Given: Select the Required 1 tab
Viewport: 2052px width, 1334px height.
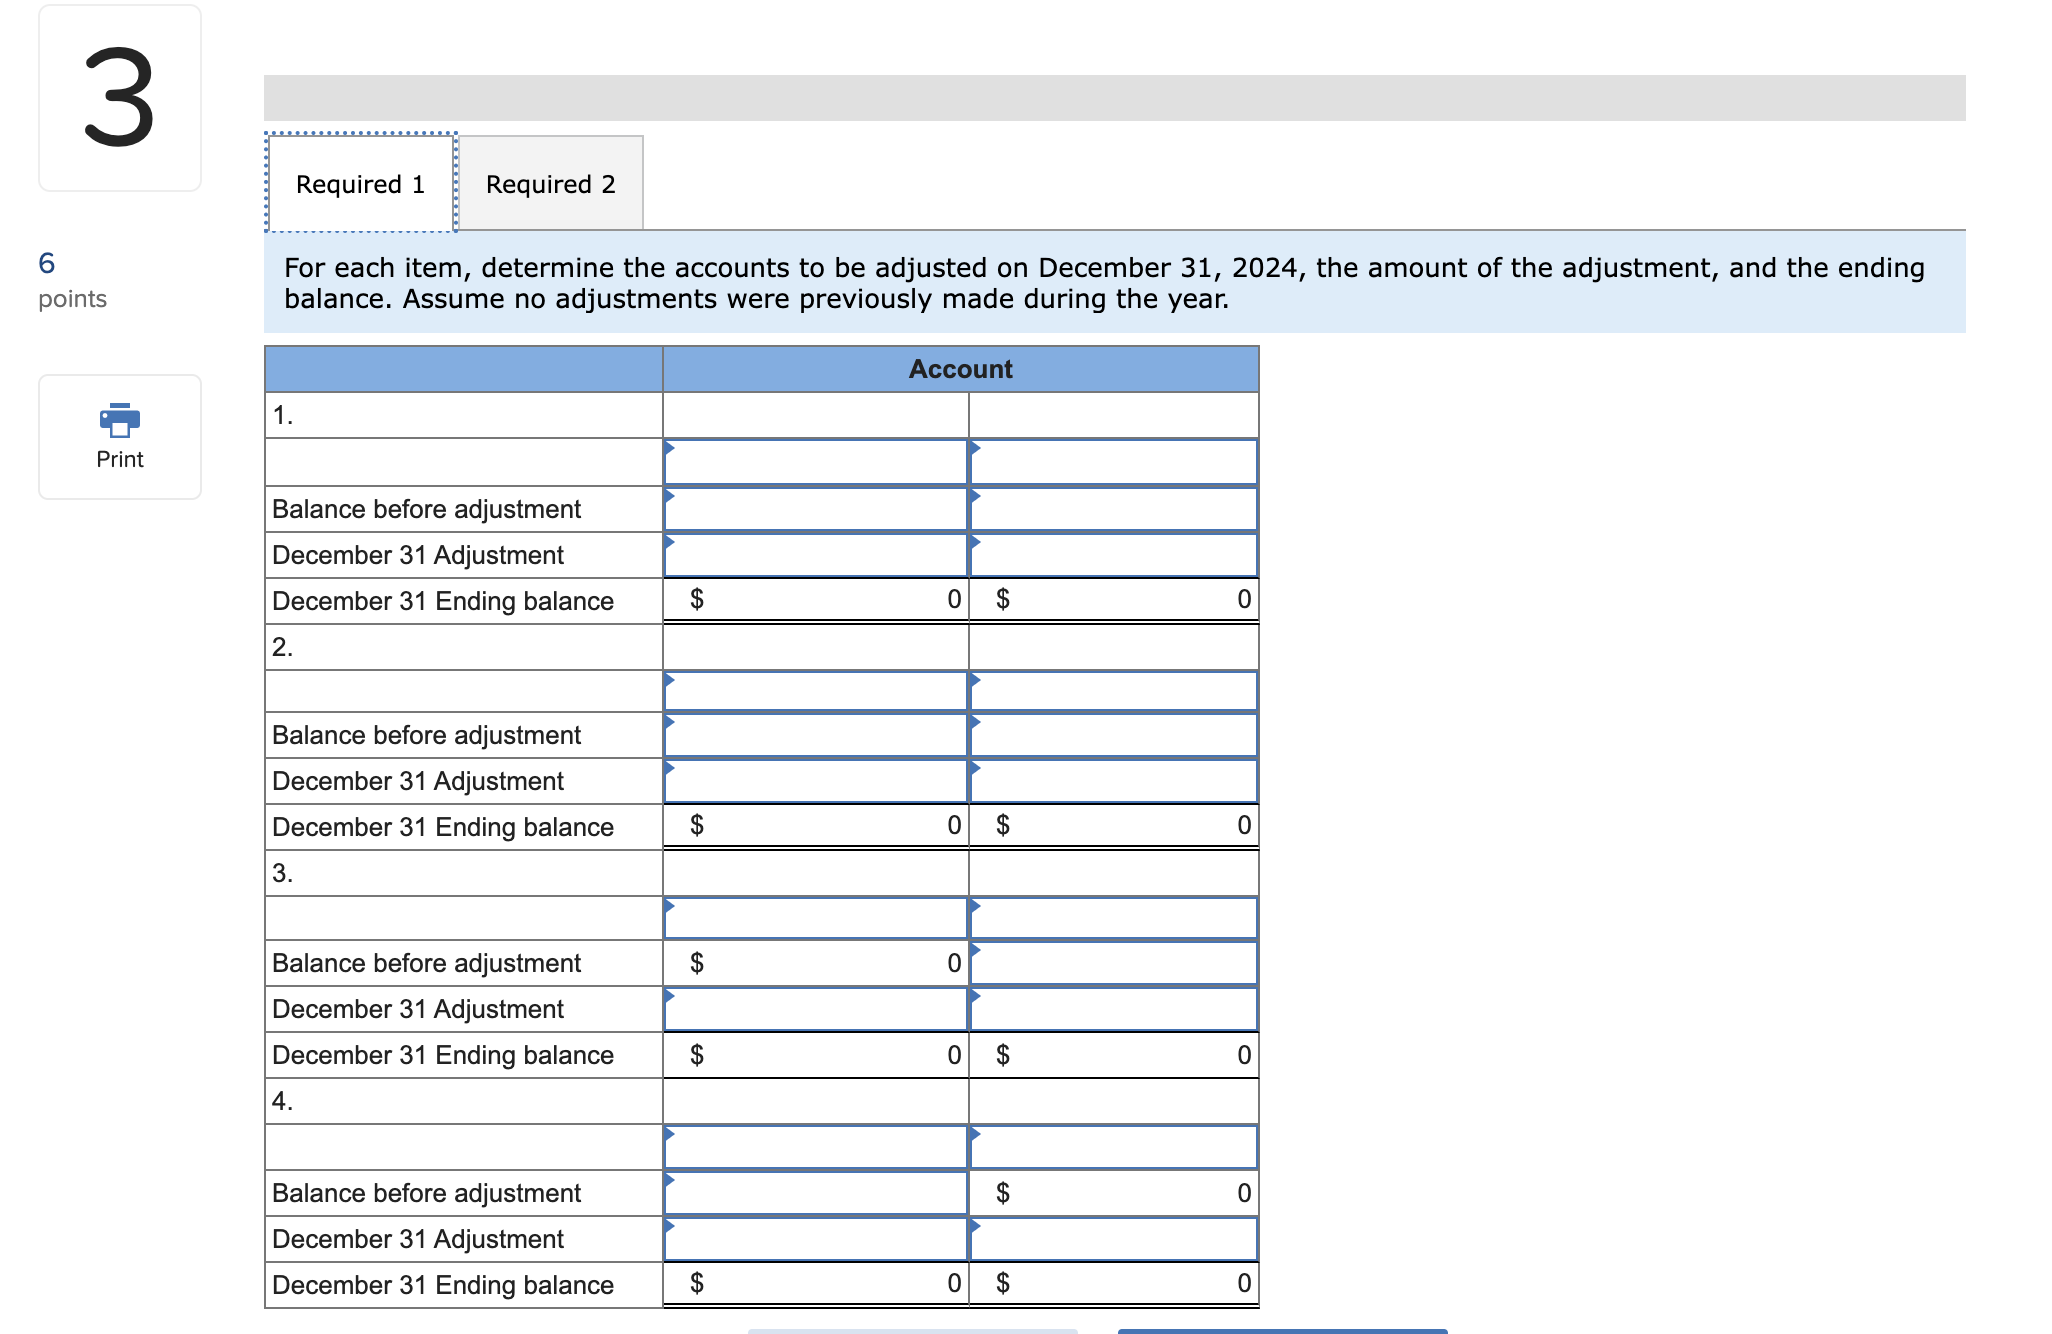Looking at the screenshot, I should (361, 183).
